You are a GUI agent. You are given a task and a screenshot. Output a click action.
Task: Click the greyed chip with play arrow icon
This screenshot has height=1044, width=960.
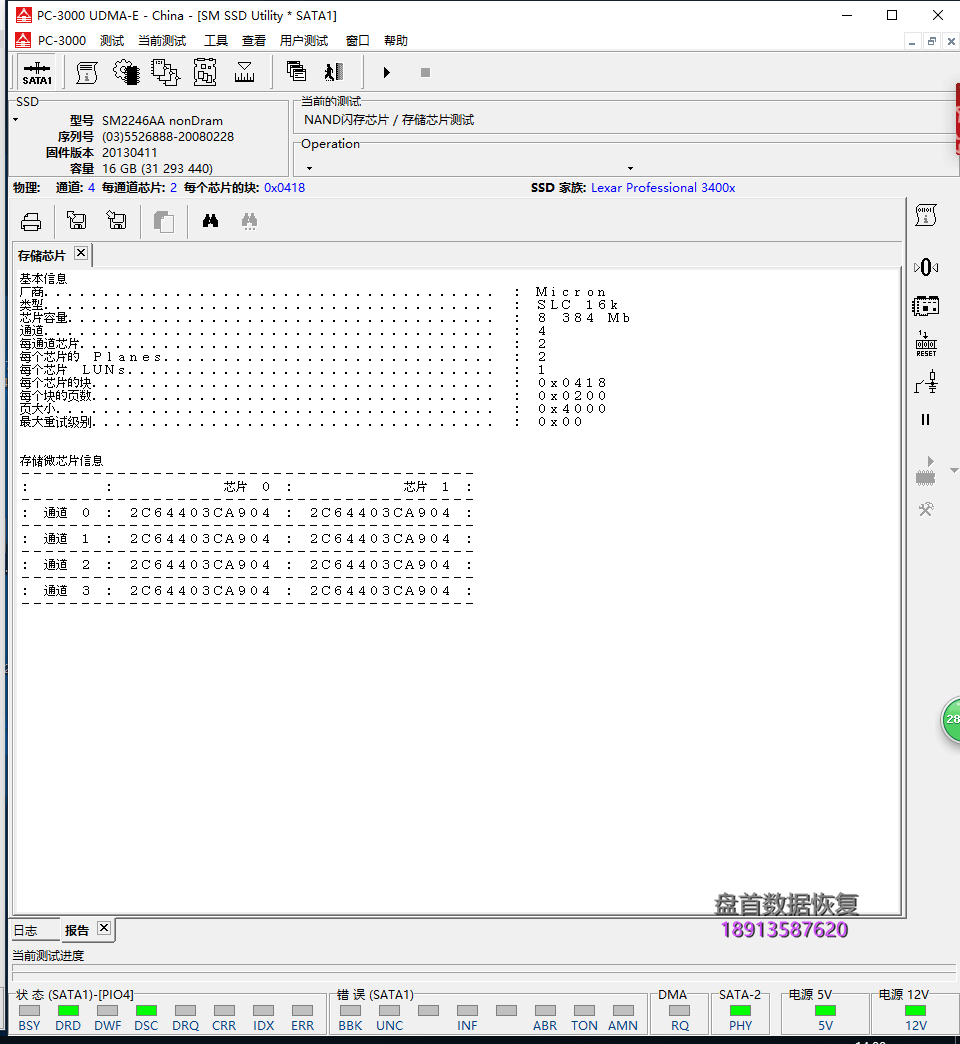(x=926, y=471)
